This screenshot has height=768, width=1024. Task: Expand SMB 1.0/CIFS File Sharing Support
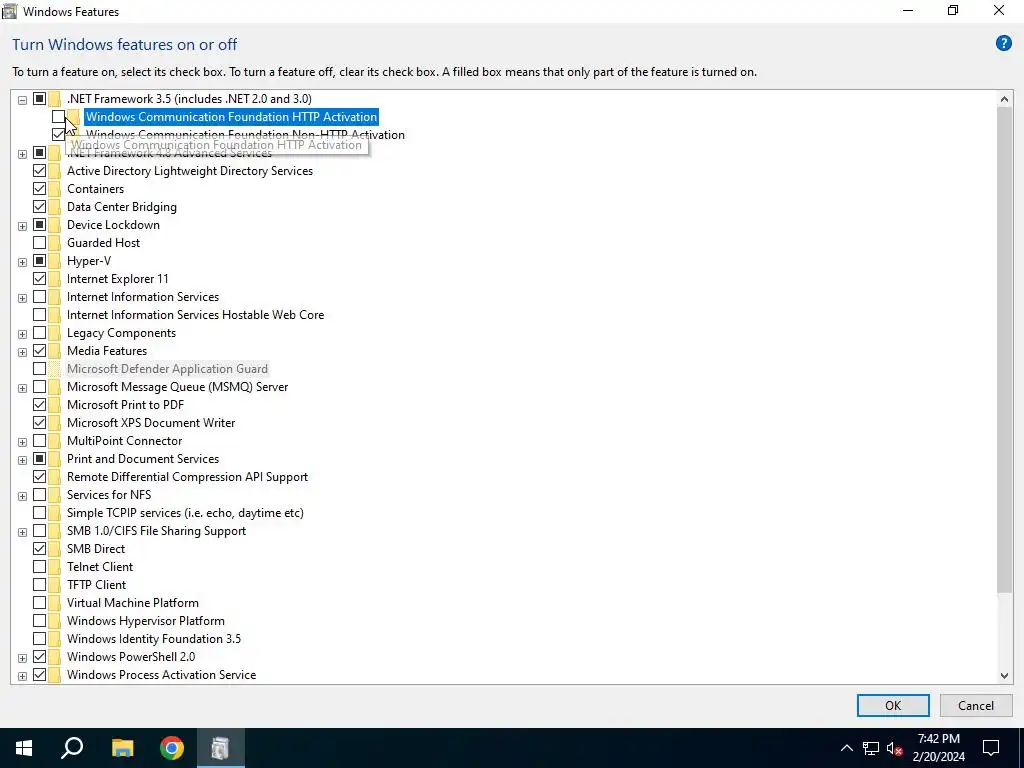22,532
